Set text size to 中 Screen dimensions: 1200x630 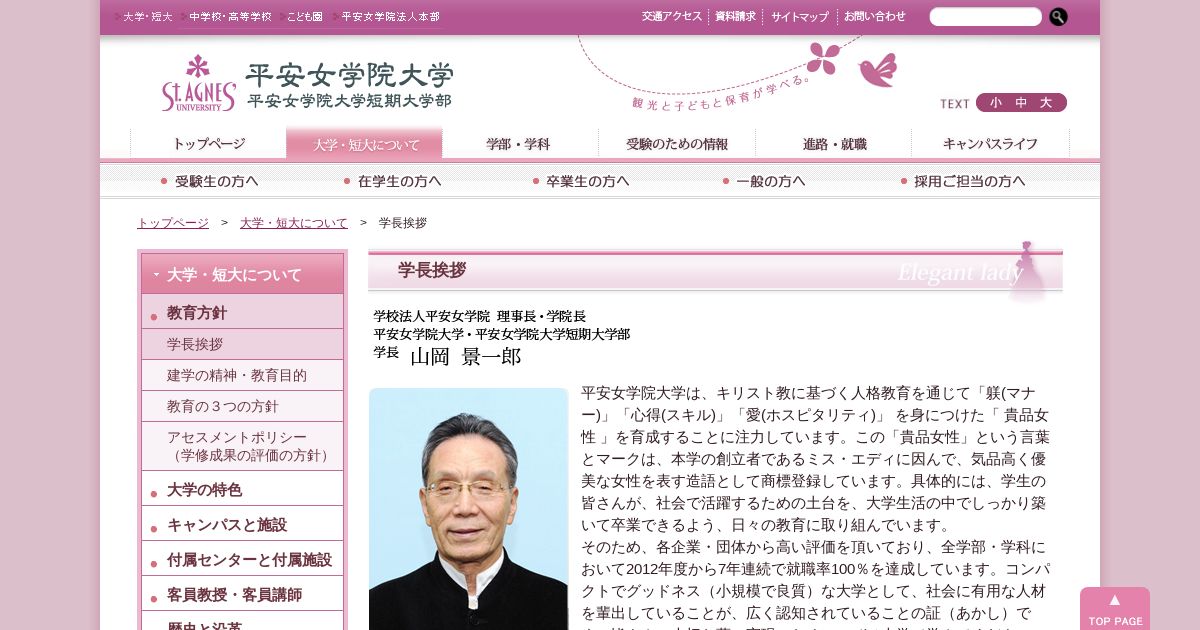1021,103
